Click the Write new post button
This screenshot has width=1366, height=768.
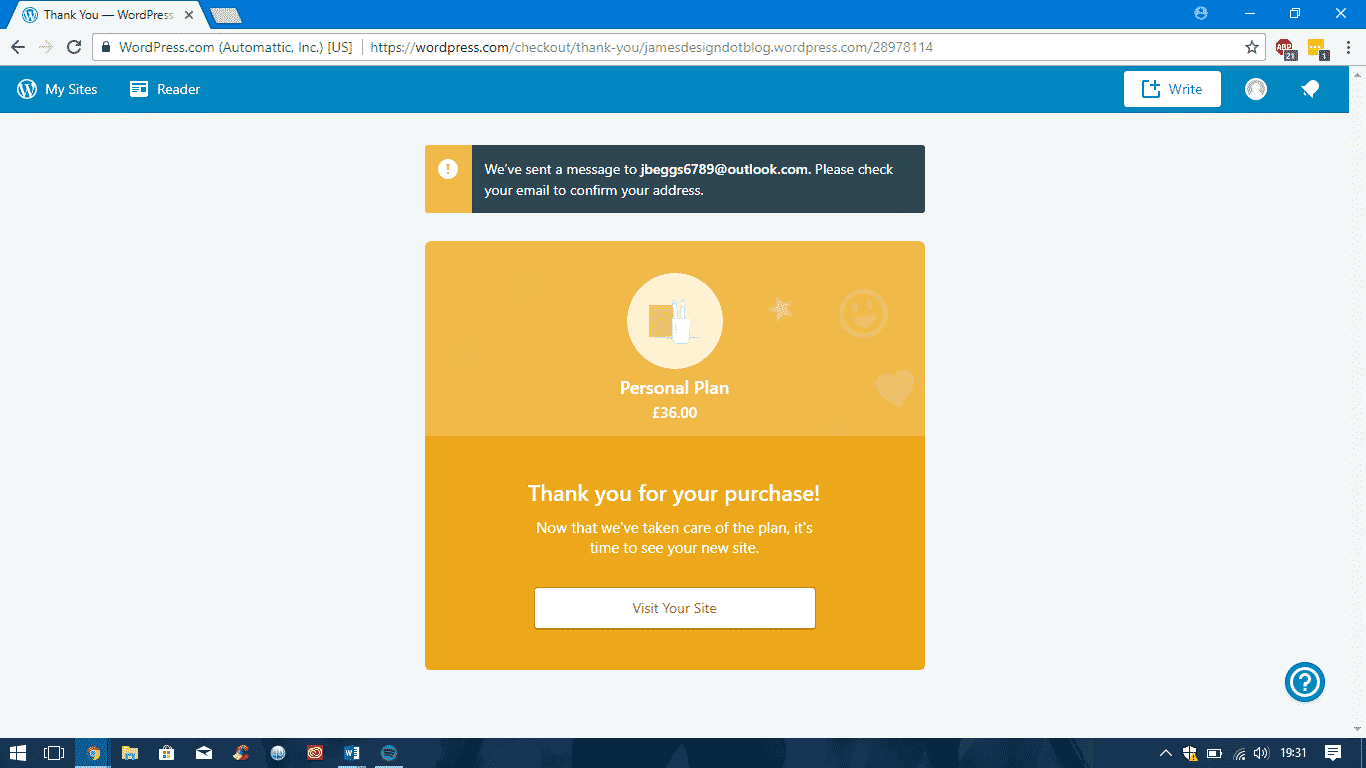1172,89
